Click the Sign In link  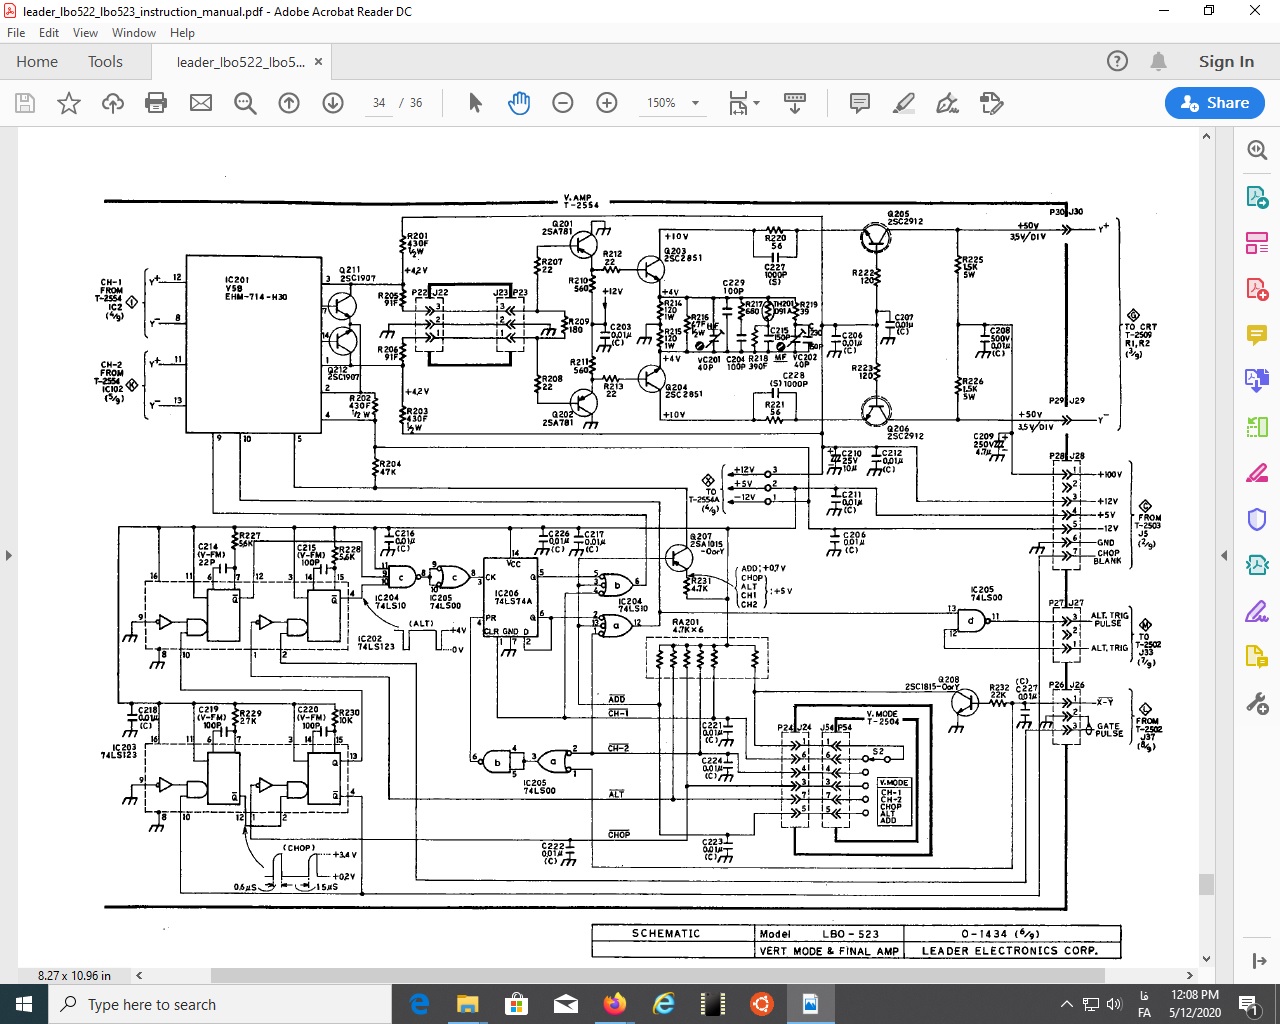pyautogui.click(x=1226, y=62)
